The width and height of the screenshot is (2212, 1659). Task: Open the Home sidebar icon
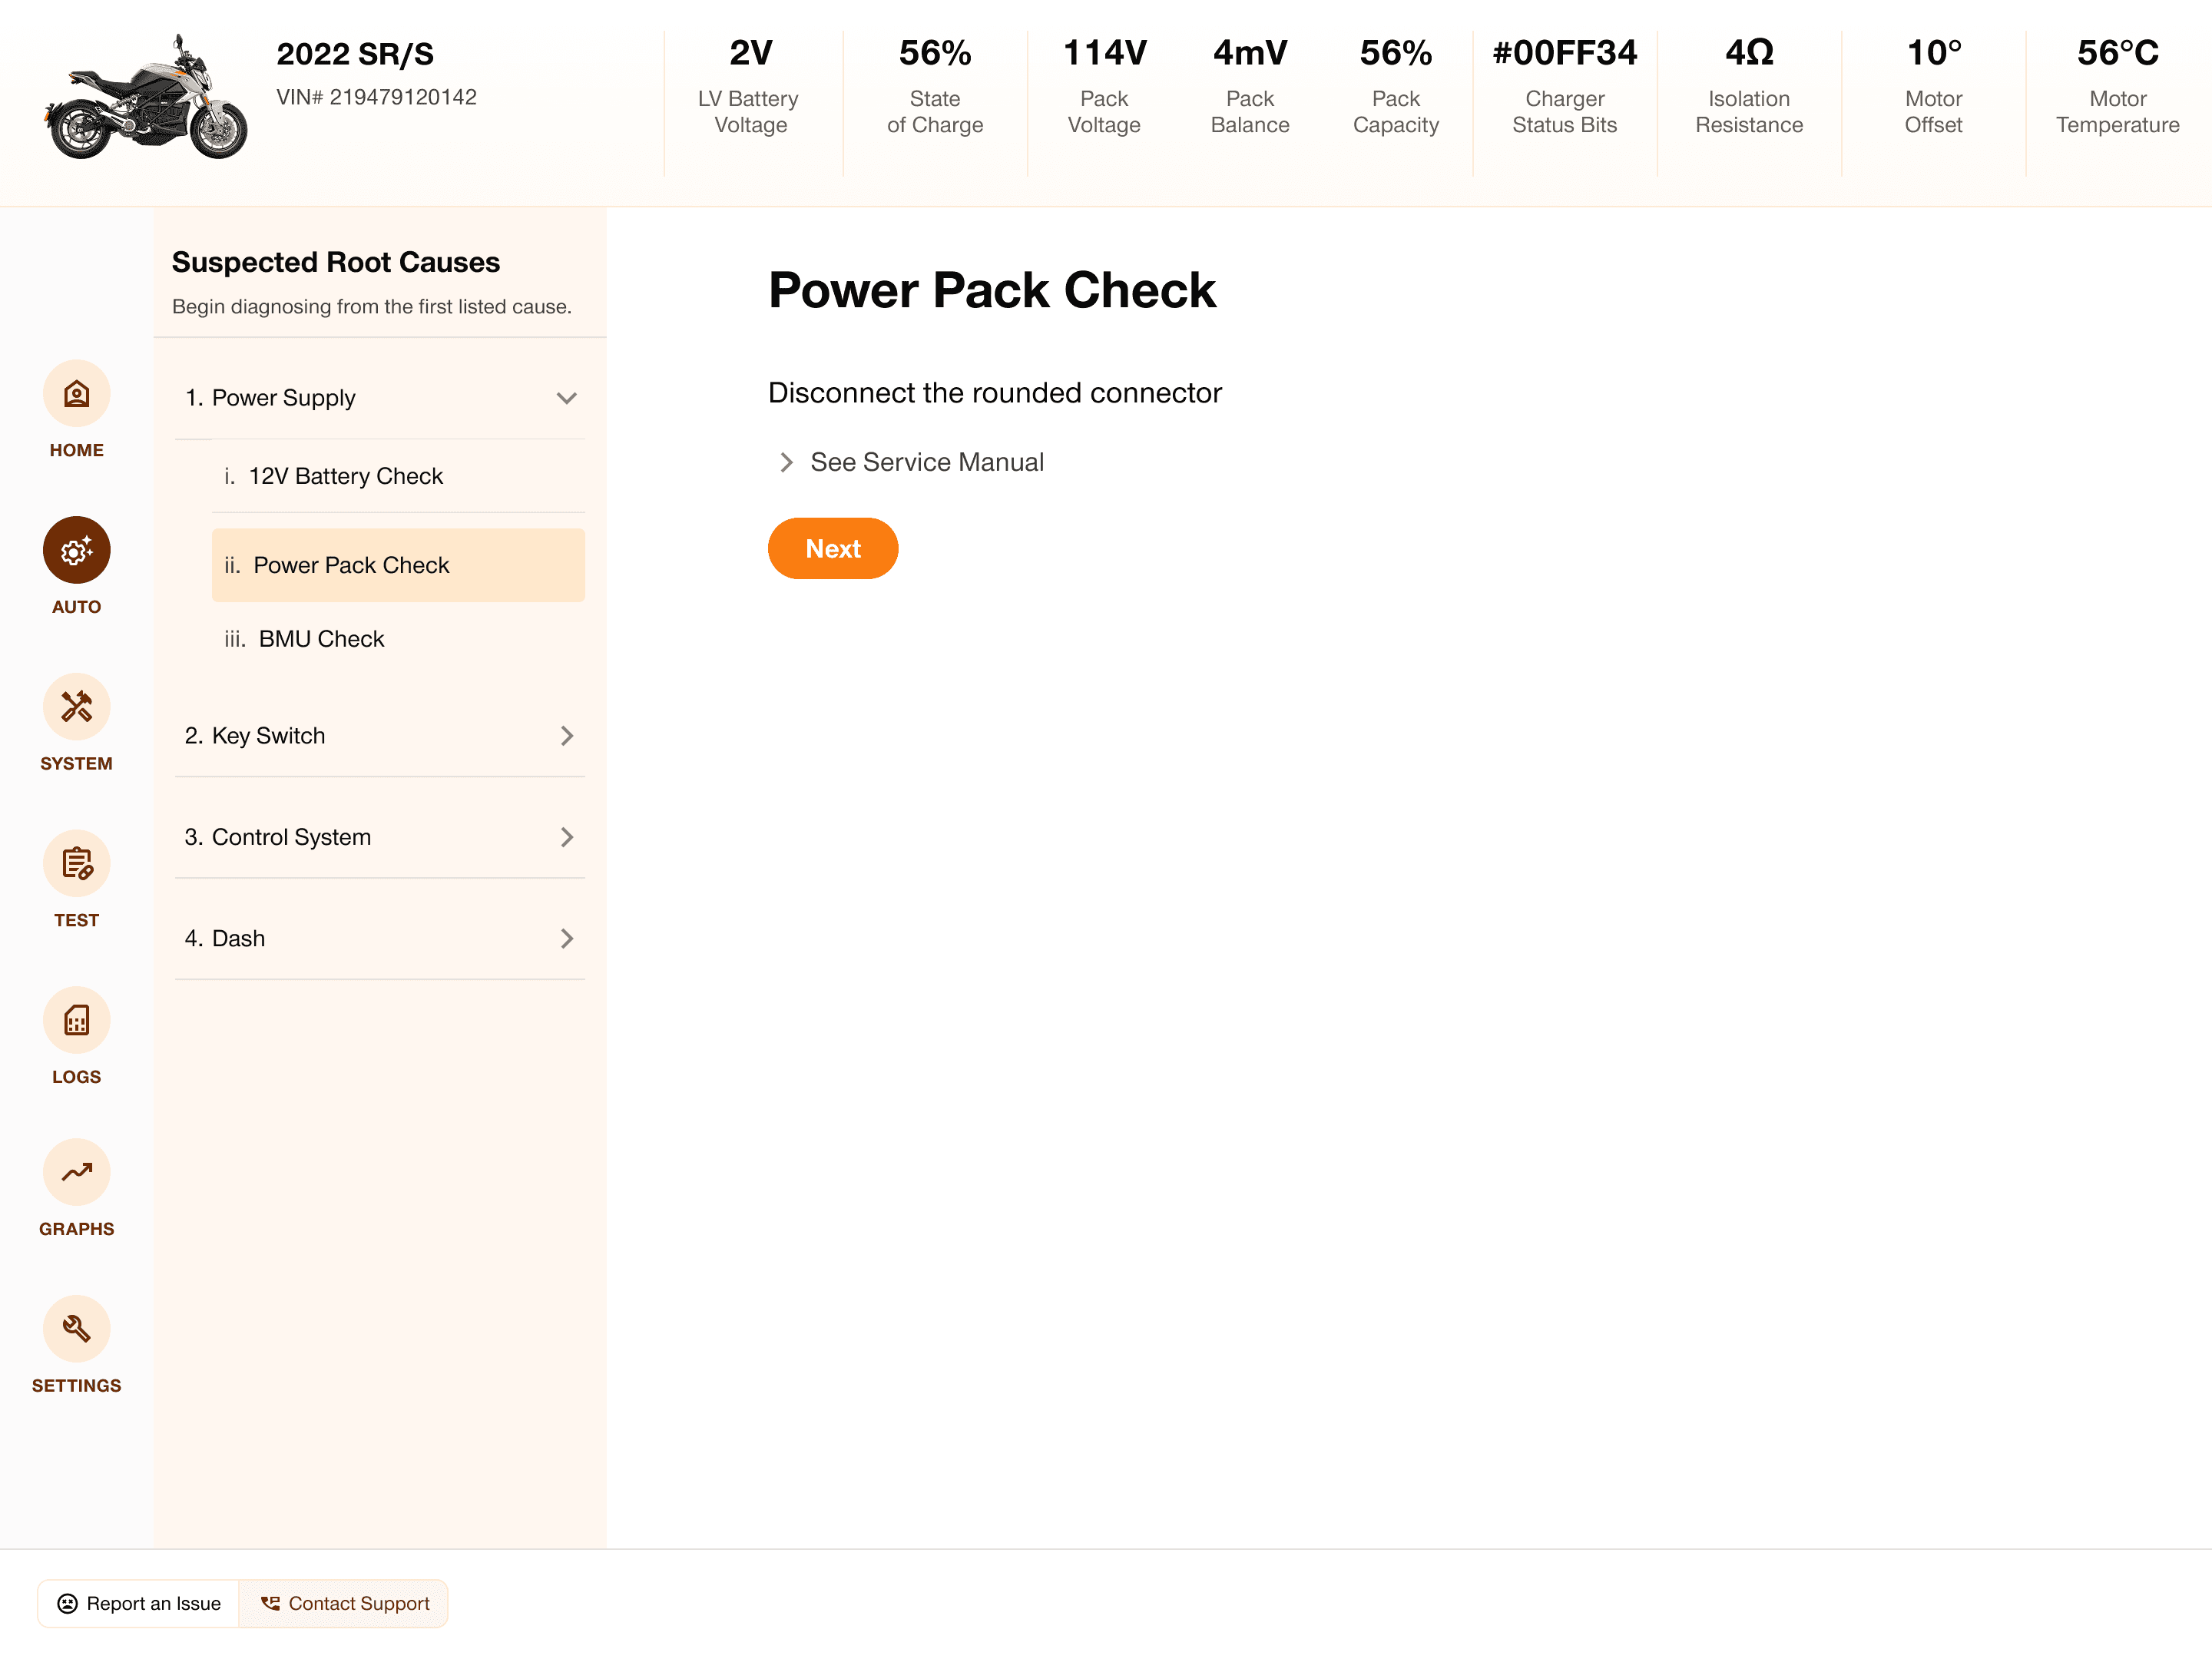pos(76,393)
